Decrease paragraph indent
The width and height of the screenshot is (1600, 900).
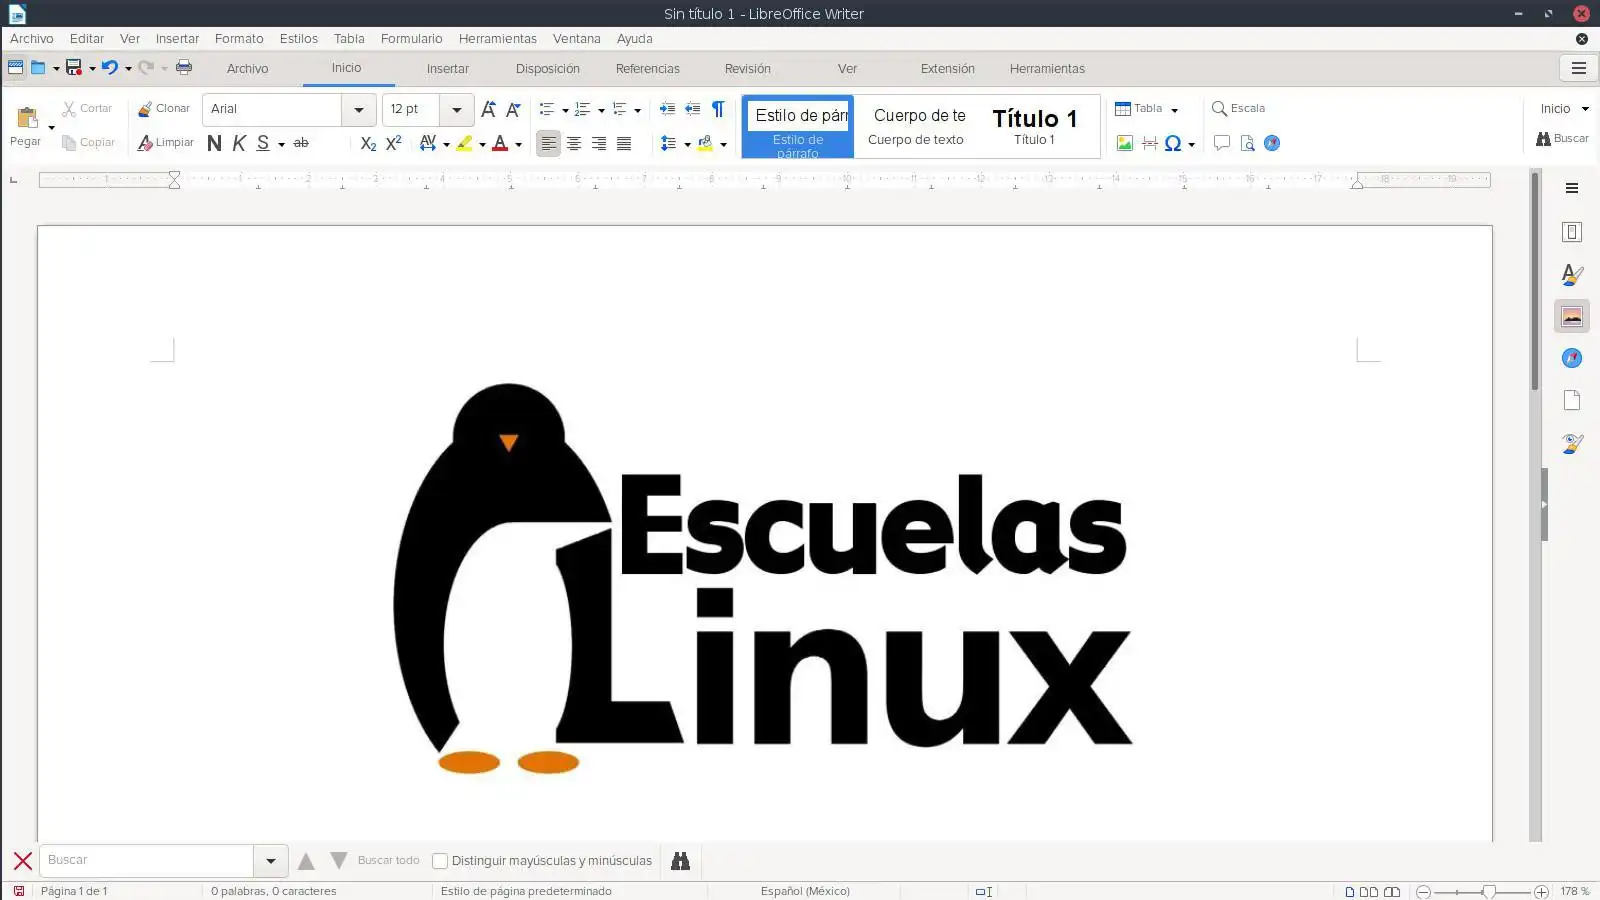[692, 109]
